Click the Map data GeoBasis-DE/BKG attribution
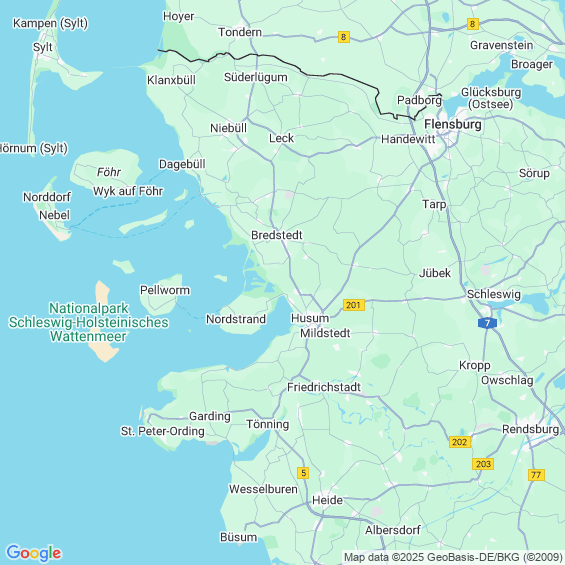565x565 pixels. [453, 557]
